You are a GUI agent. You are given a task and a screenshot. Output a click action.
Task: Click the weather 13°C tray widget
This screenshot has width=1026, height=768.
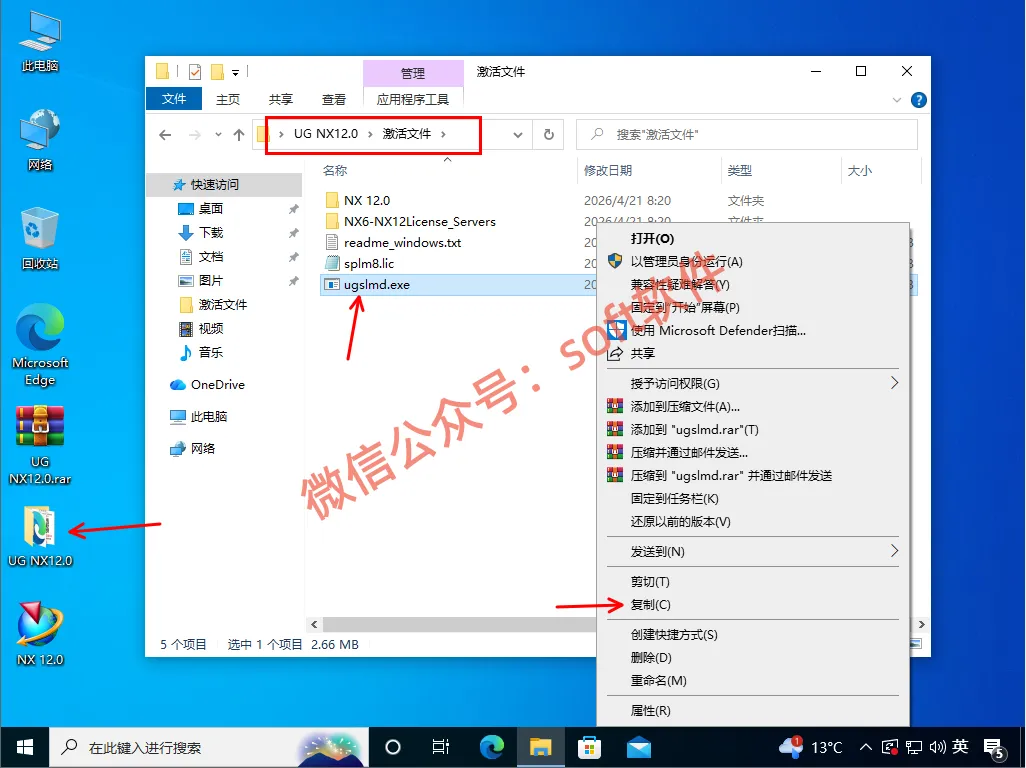click(810, 747)
